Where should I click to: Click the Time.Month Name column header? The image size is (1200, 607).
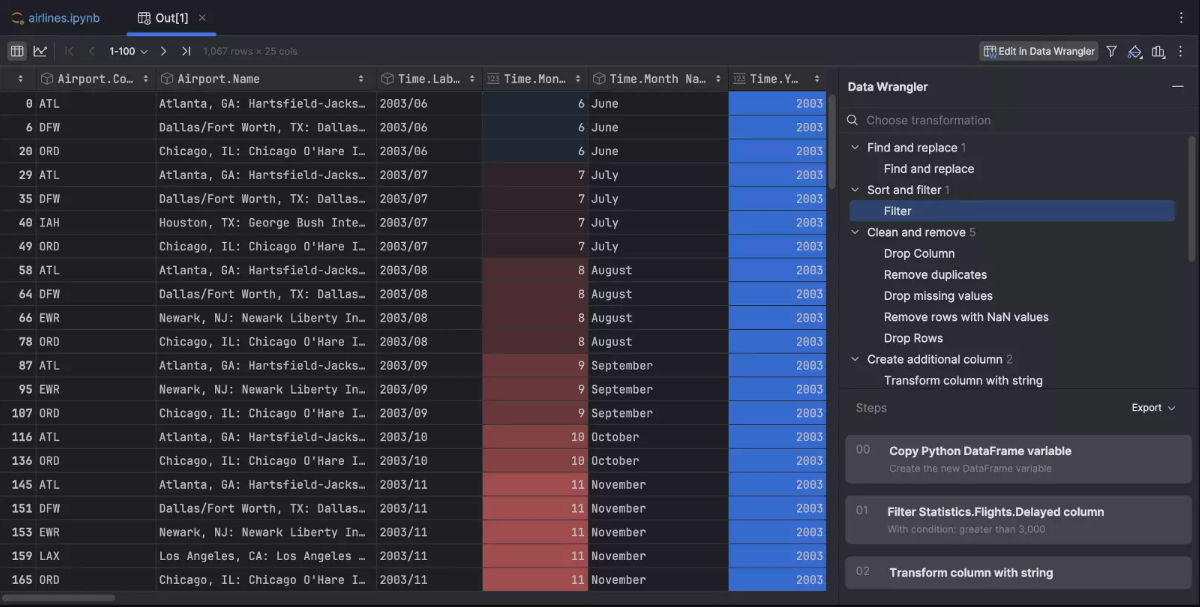tap(658, 79)
